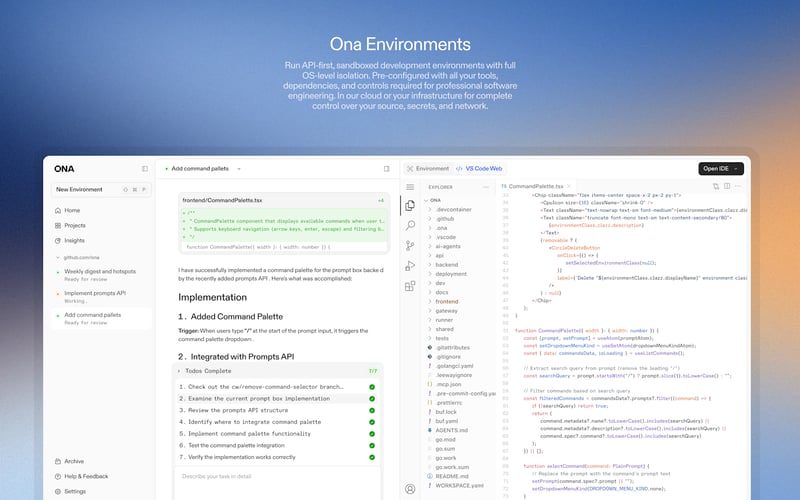The image size is (800, 500).
Task: Open the README.md file
Action: point(452,476)
